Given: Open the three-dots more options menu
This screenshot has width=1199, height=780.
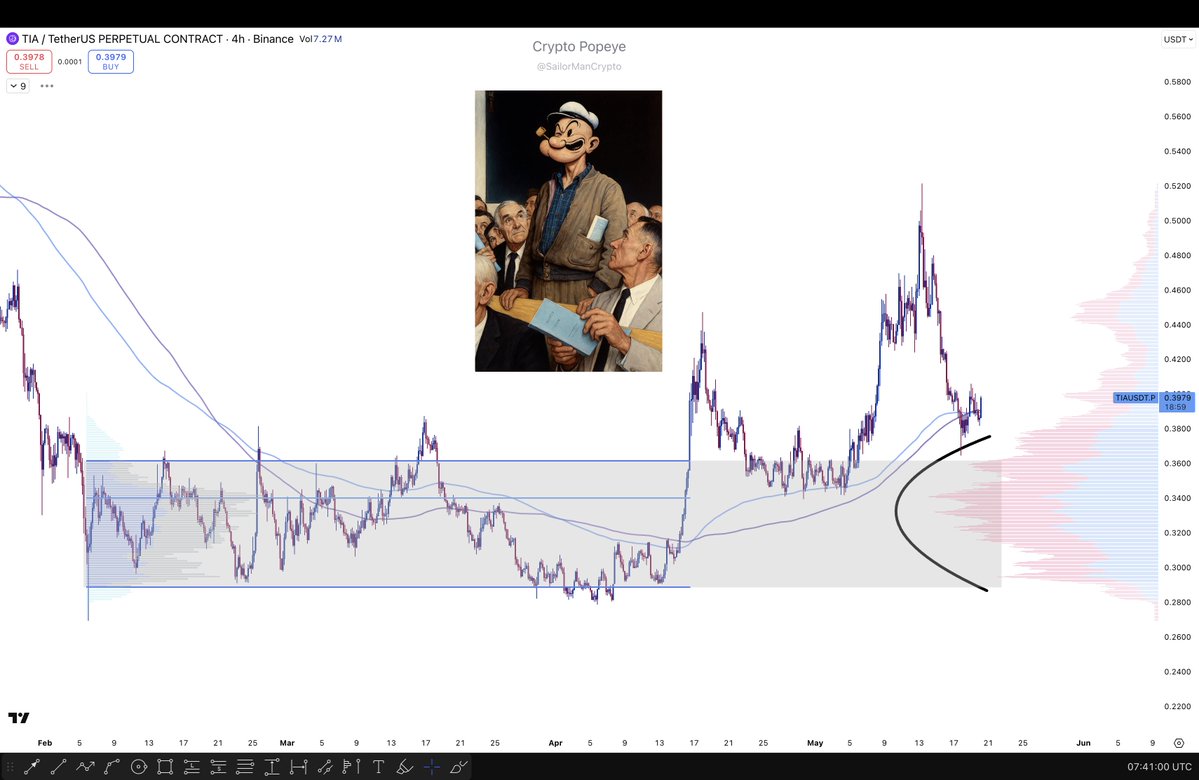Looking at the screenshot, I should 47,86.
